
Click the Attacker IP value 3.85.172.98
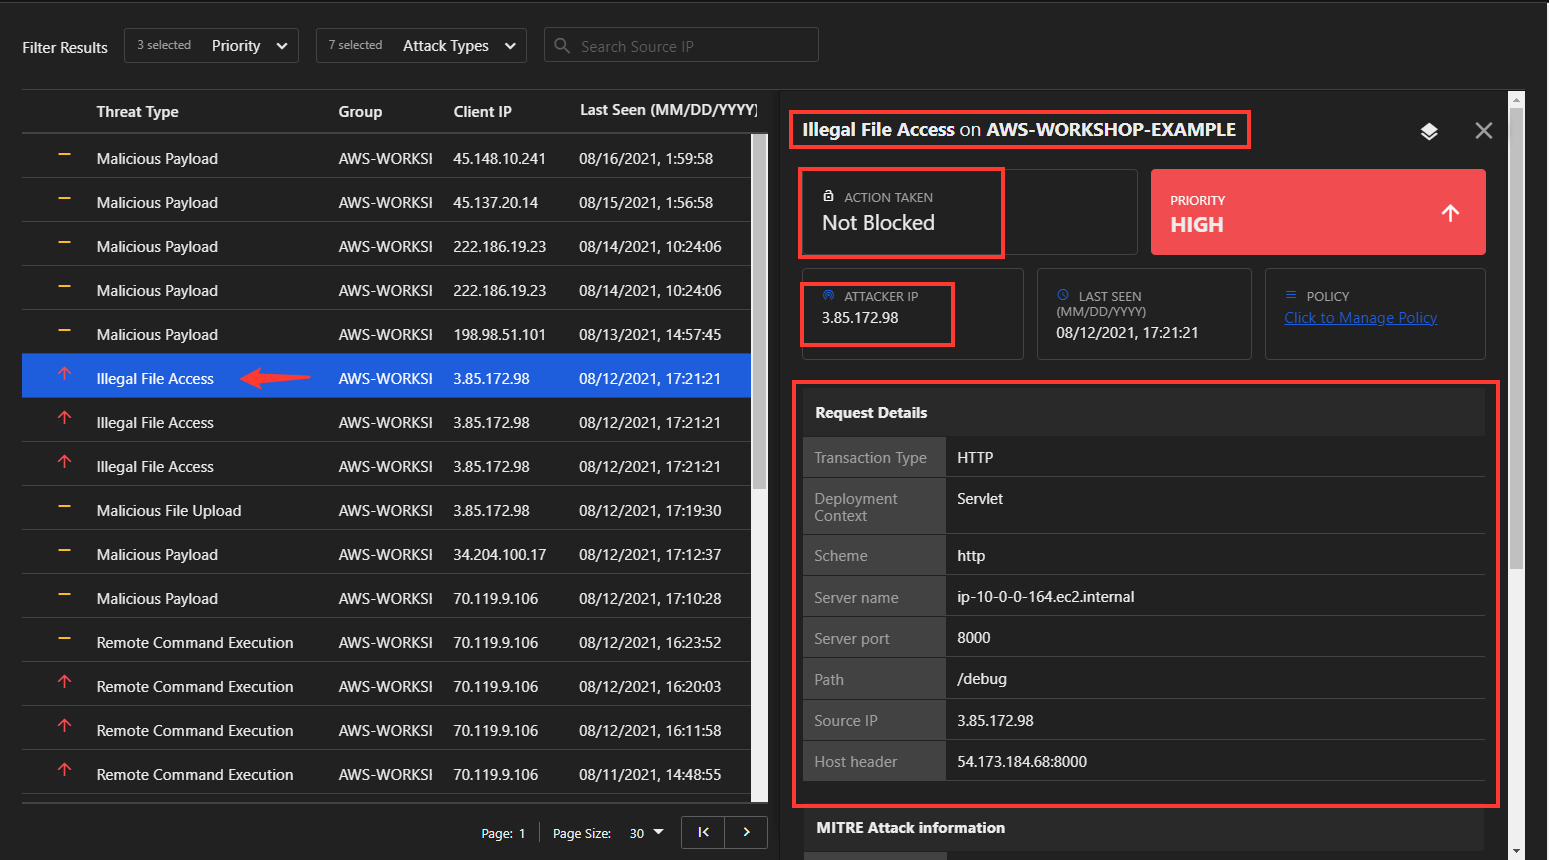click(860, 318)
